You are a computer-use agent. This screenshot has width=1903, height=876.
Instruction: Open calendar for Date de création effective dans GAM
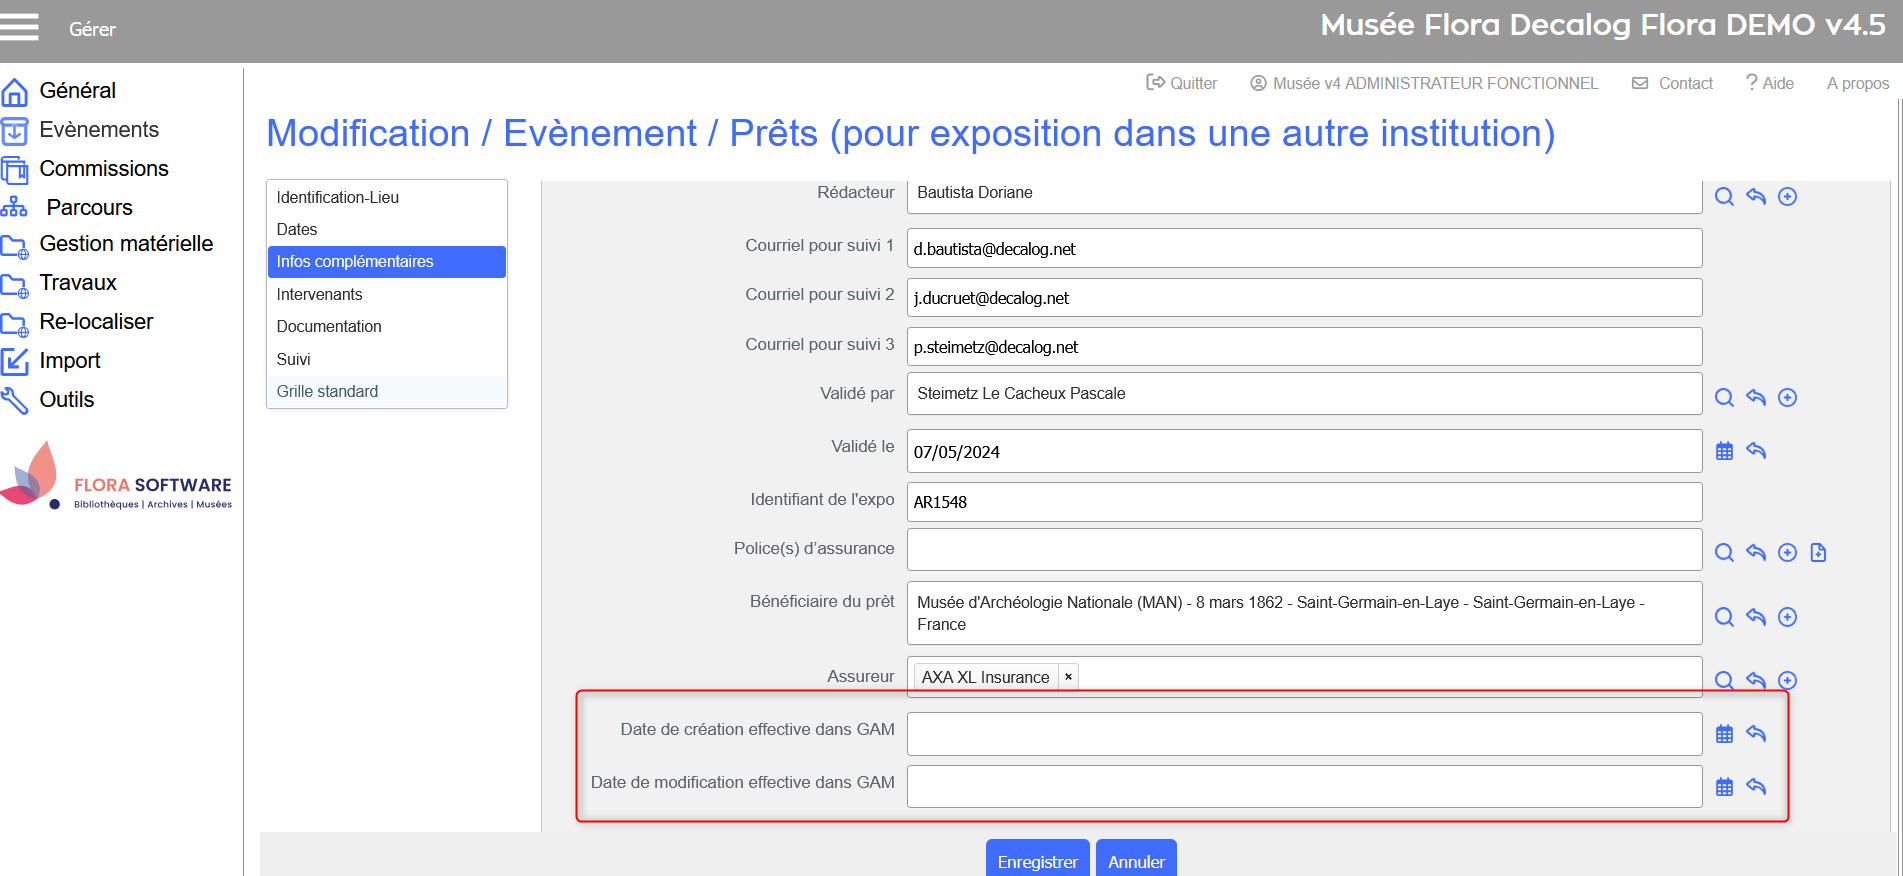tap(1724, 734)
